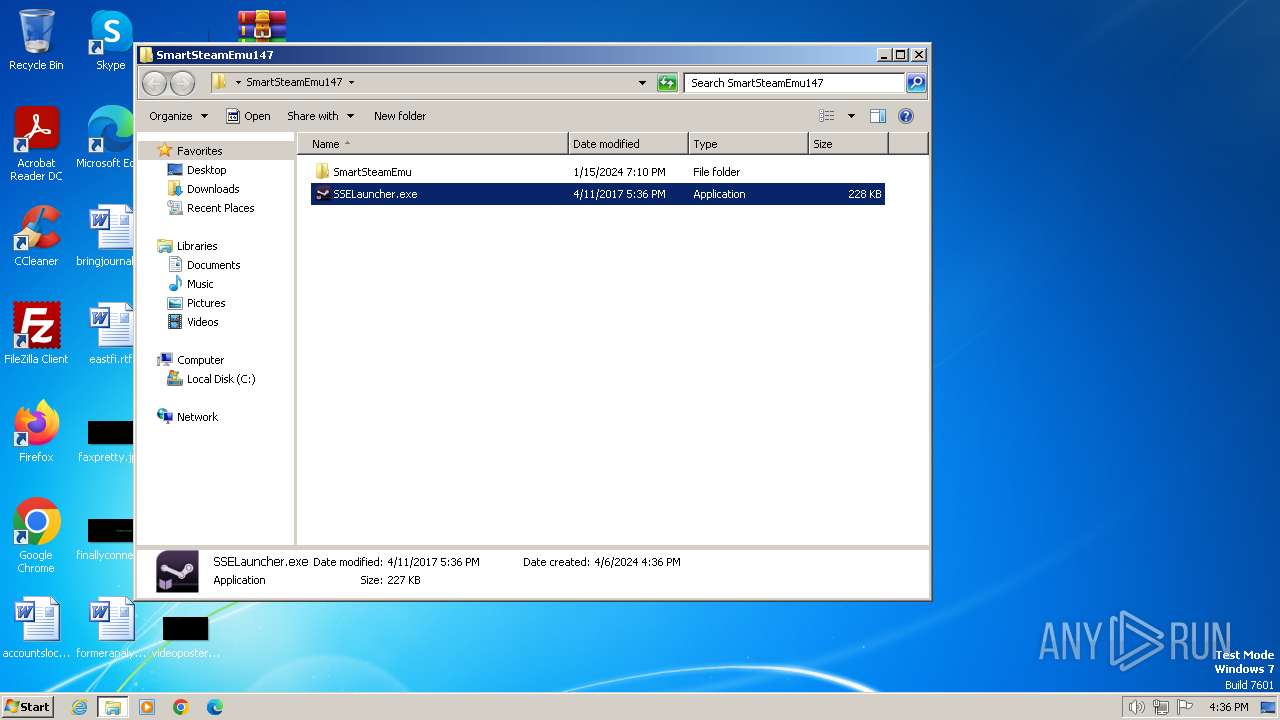Click the 'File folder' type cell
The height and width of the screenshot is (720, 1280).
[x=716, y=172]
